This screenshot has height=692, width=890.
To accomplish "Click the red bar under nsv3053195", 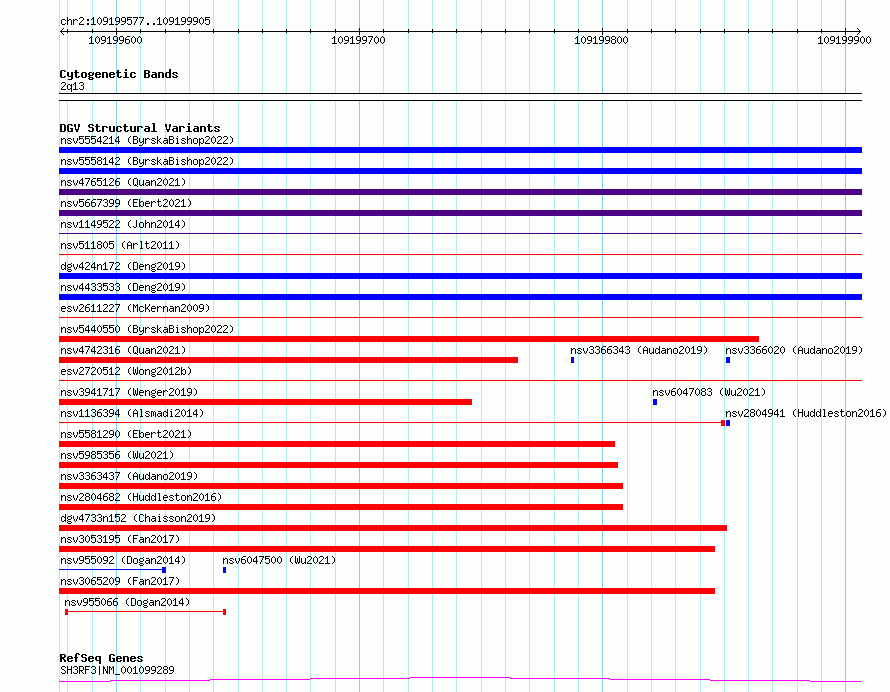I will click(x=387, y=549).
